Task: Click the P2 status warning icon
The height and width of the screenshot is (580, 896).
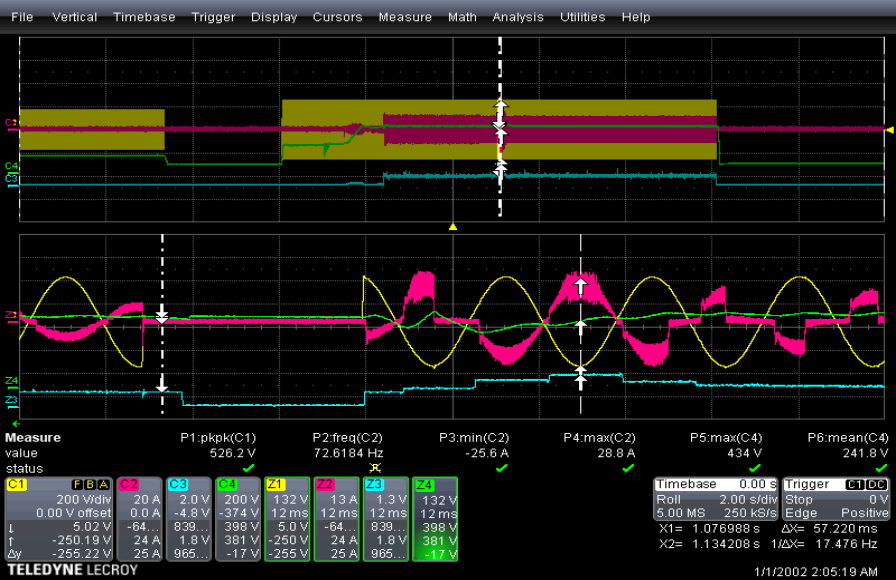Action: (x=375, y=469)
